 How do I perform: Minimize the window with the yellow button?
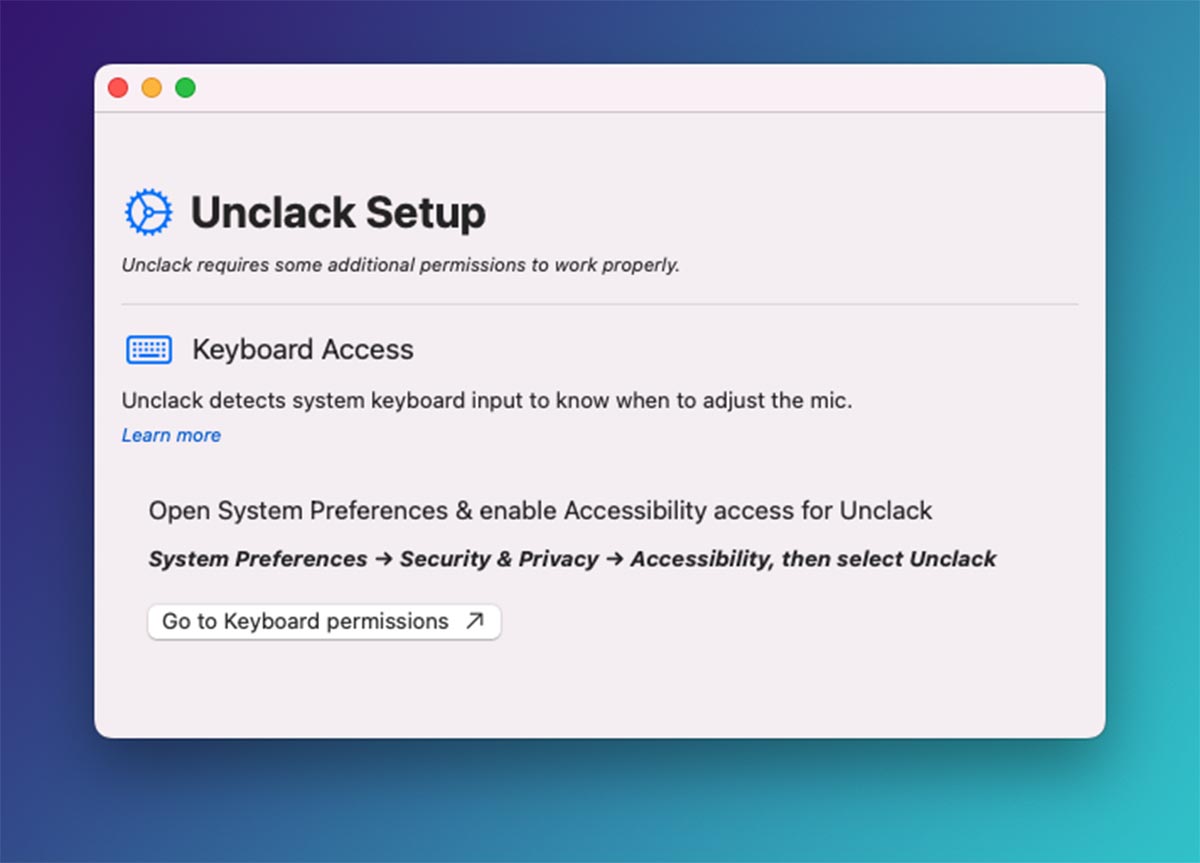click(x=152, y=88)
